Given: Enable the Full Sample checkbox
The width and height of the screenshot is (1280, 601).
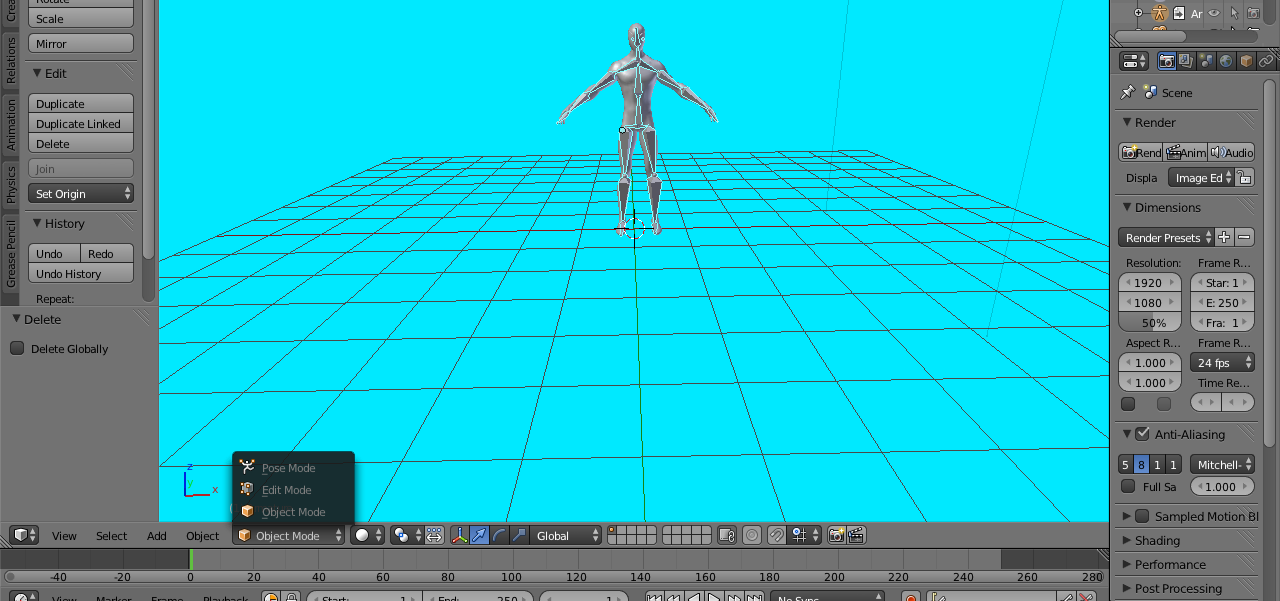Looking at the screenshot, I should point(1128,487).
